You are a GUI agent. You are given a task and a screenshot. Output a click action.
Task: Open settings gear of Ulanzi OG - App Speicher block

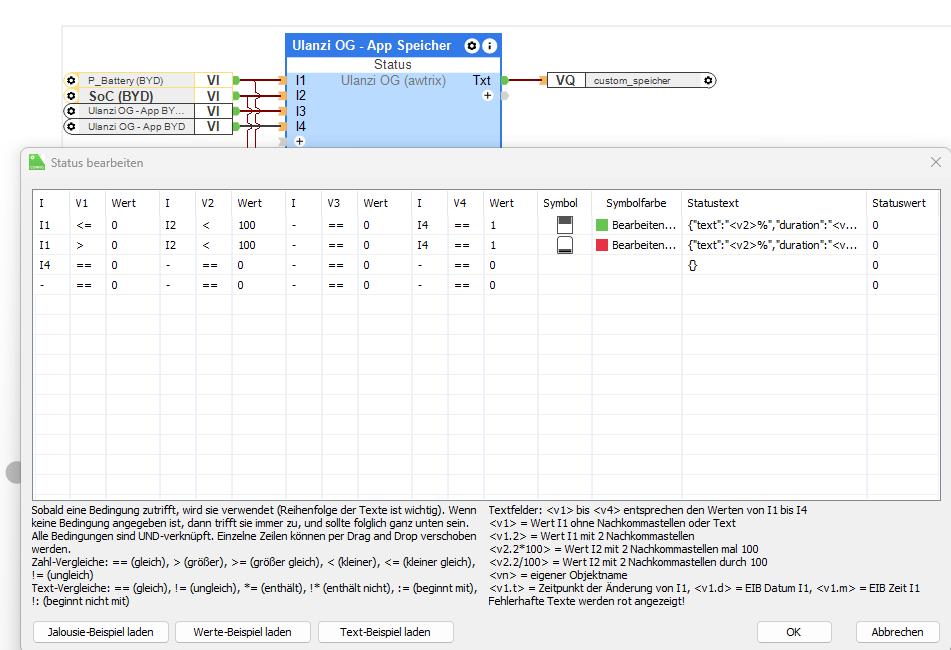(x=471, y=45)
